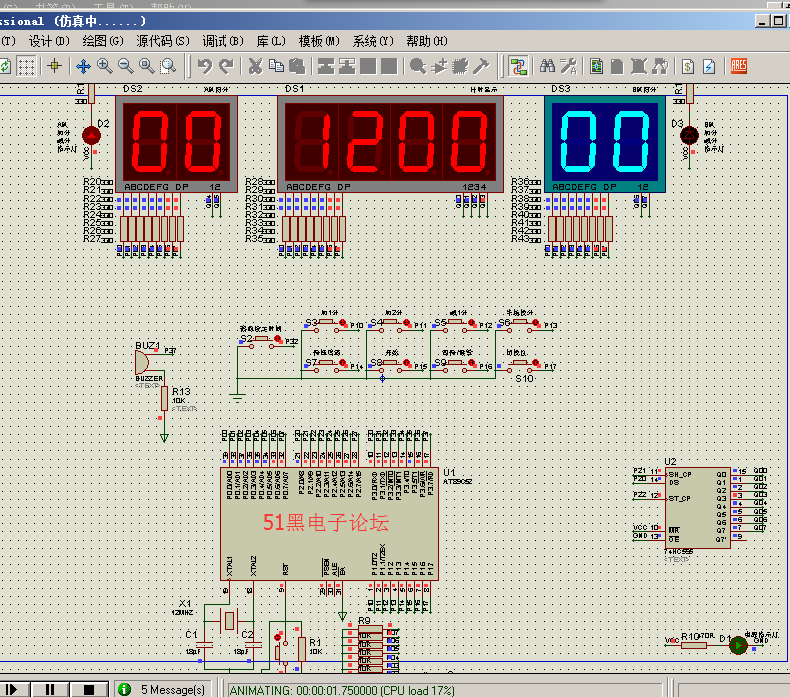Viewport: 790px width, 697px height.
Task: Open the 源代码(S) menu
Action: [163, 41]
